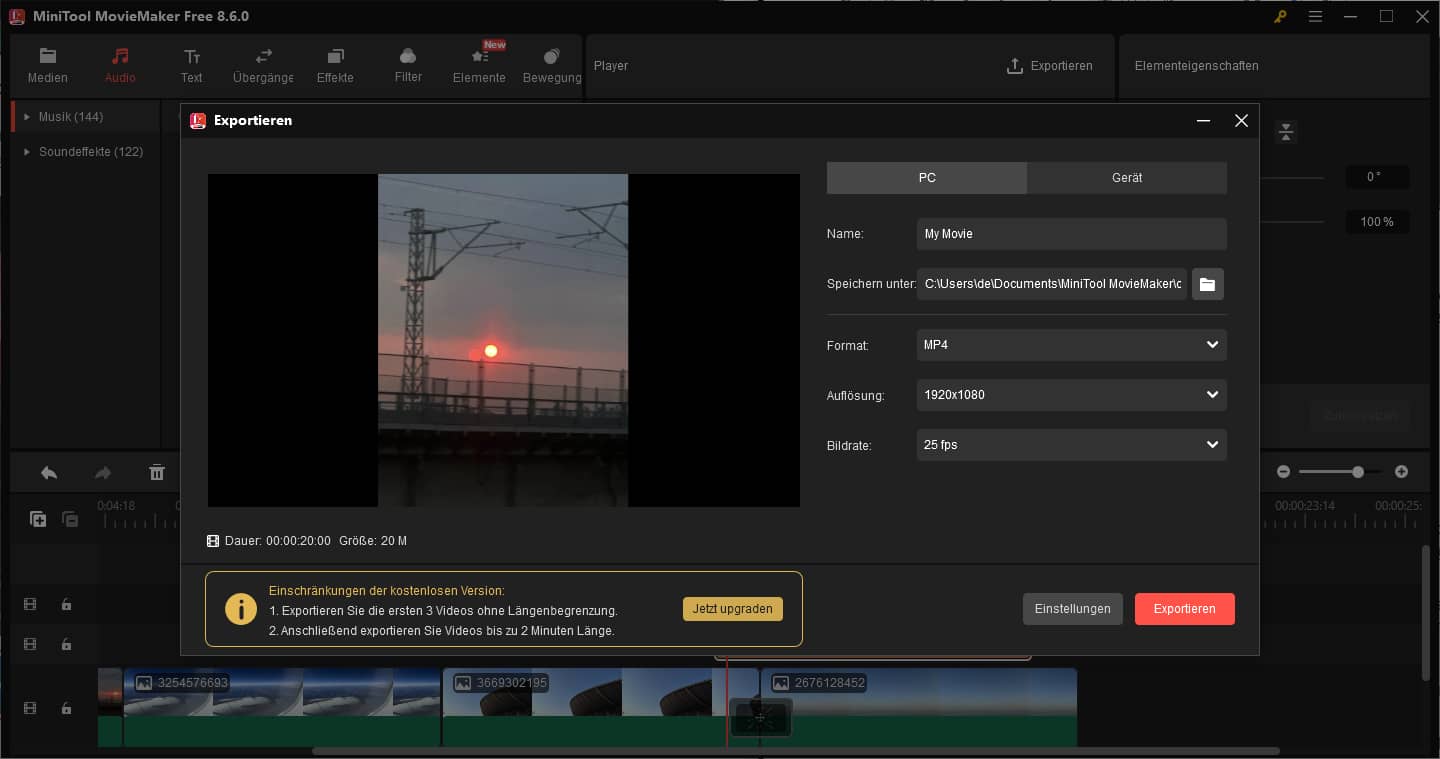This screenshot has height=759, width=1440.
Task: Click the zoom in plus icon on timeline
Action: [1401, 472]
